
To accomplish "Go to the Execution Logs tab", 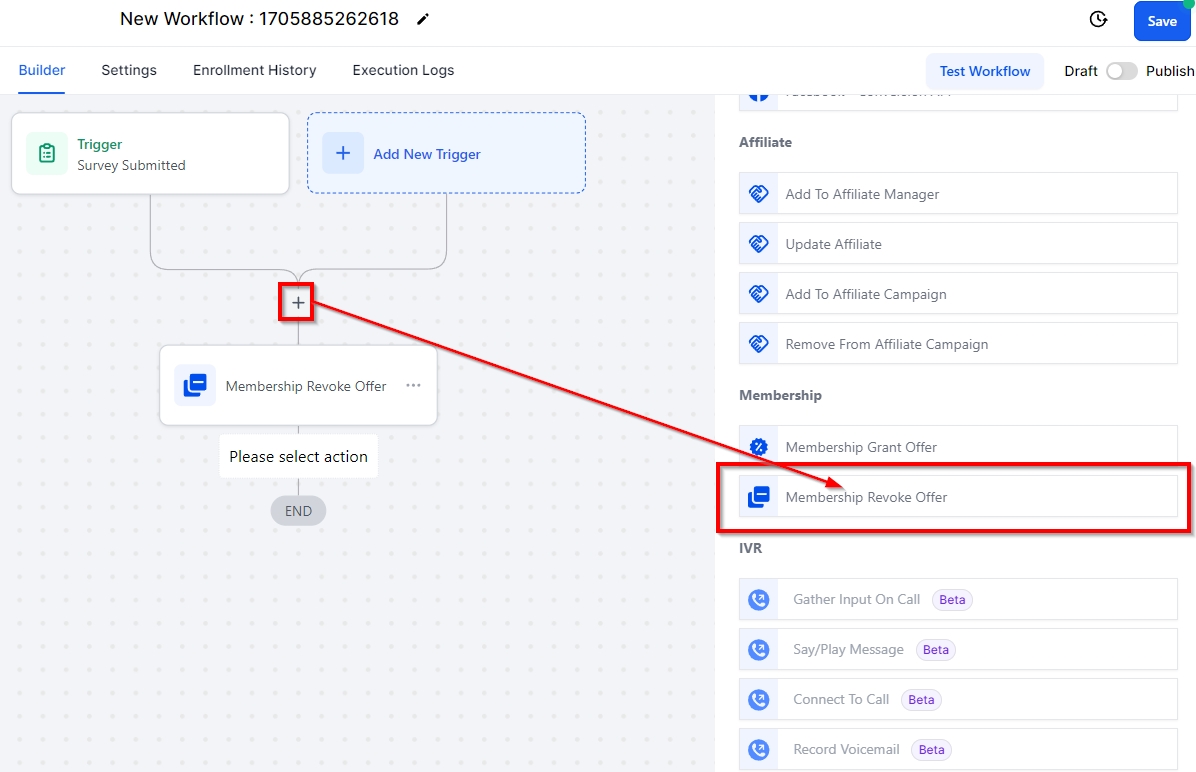I will [x=403, y=70].
